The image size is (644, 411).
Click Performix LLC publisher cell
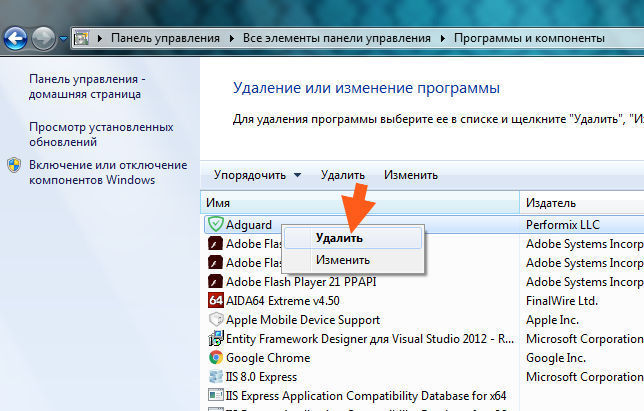coord(563,225)
